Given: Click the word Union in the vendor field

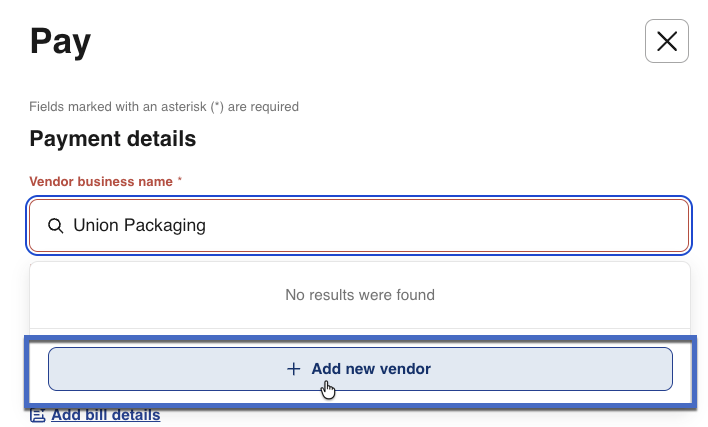Looking at the screenshot, I should click(96, 226).
